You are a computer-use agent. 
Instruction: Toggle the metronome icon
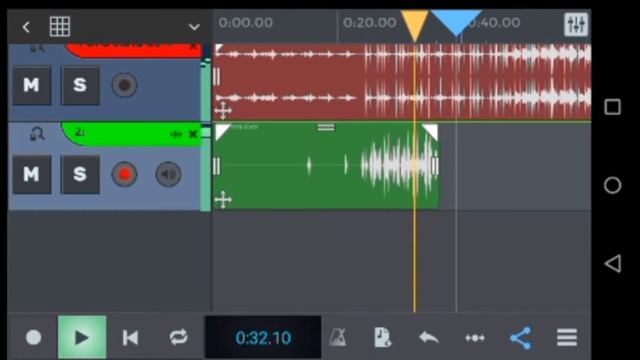tap(338, 338)
